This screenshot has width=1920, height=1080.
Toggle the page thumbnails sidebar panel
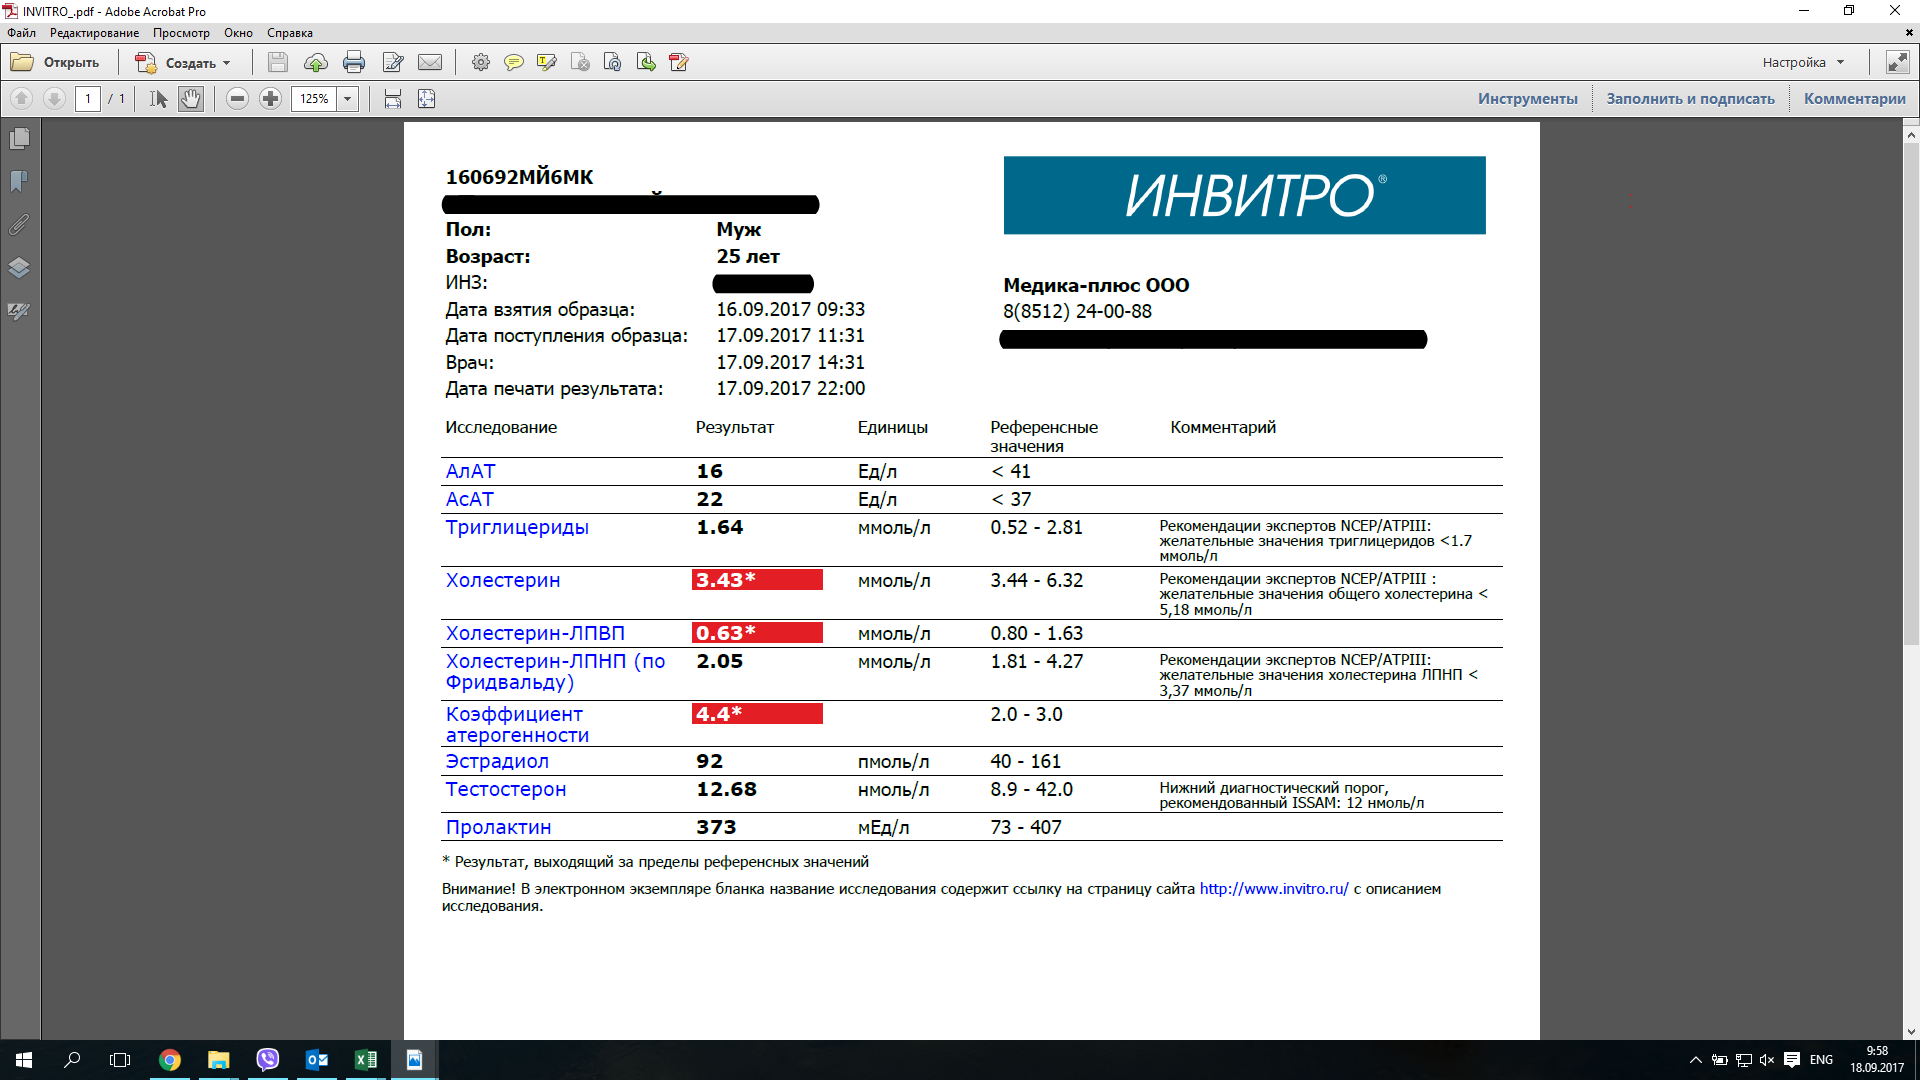point(19,138)
